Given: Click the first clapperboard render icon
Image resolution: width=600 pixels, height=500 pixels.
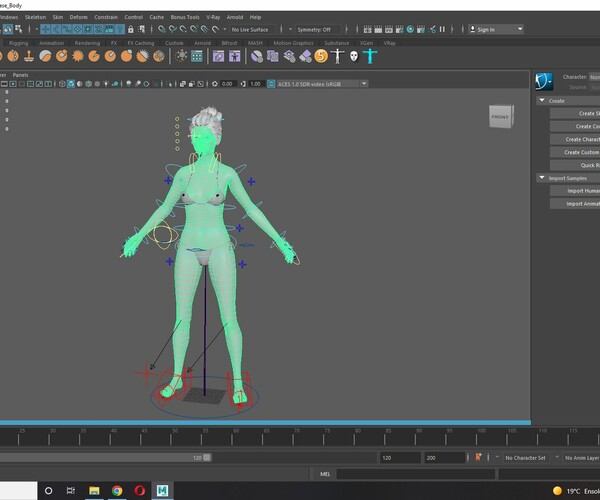Looking at the screenshot, I should tap(367, 29).
